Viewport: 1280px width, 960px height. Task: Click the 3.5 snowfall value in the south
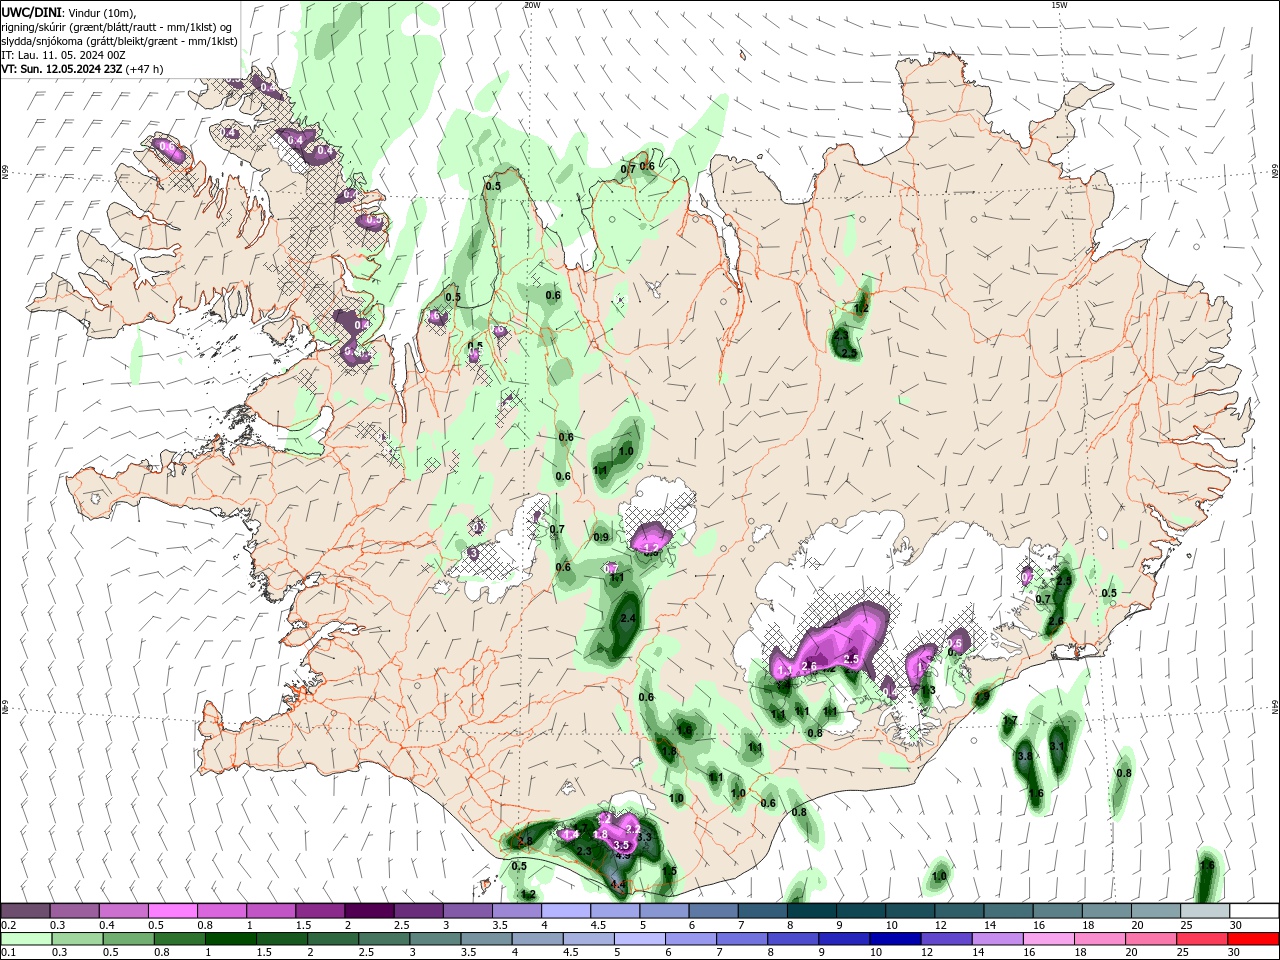pos(620,845)
